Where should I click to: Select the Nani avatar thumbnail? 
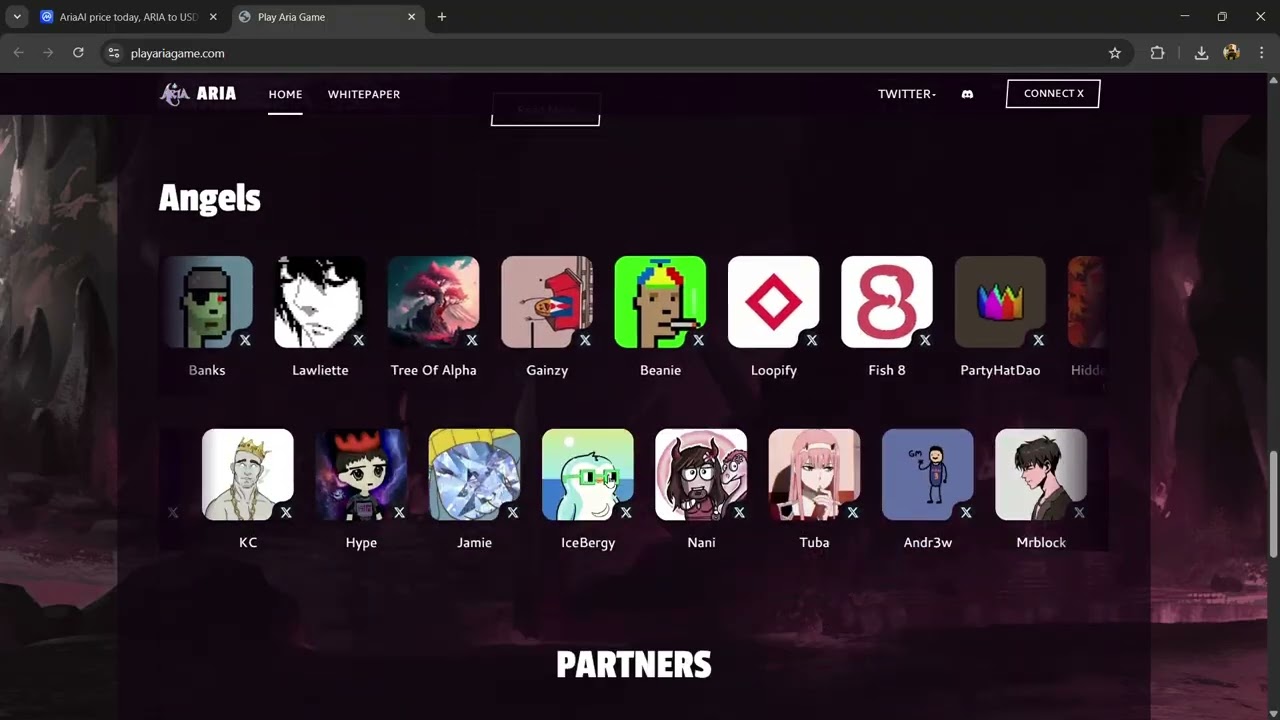point(701,474)
